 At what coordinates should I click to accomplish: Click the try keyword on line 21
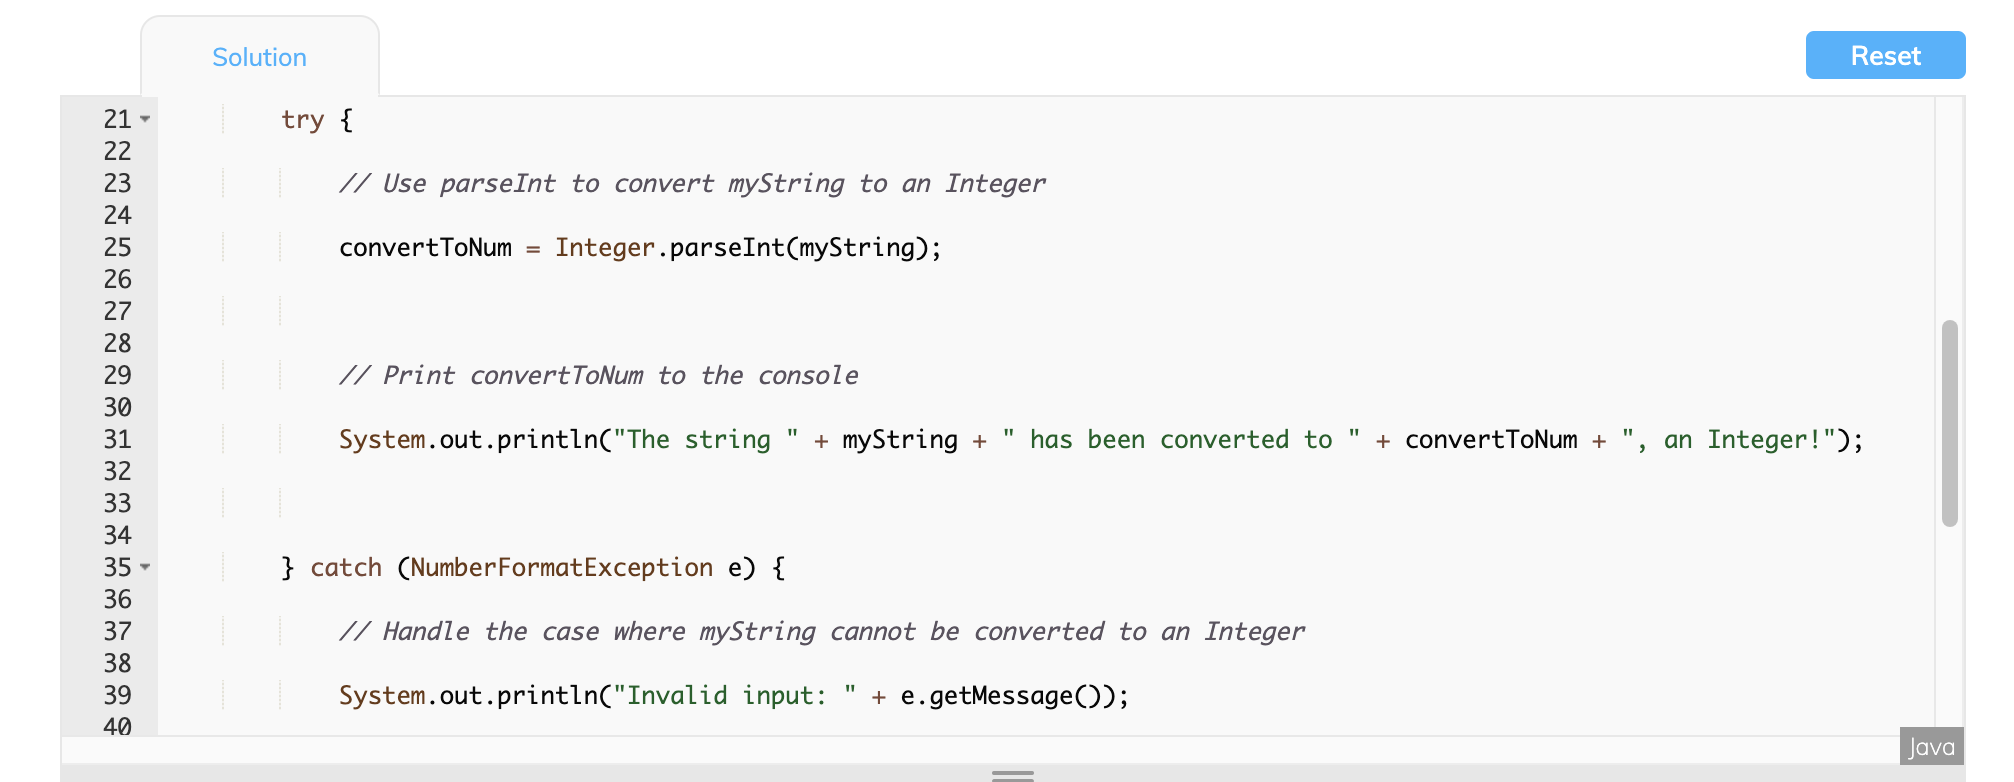point(302,119)
